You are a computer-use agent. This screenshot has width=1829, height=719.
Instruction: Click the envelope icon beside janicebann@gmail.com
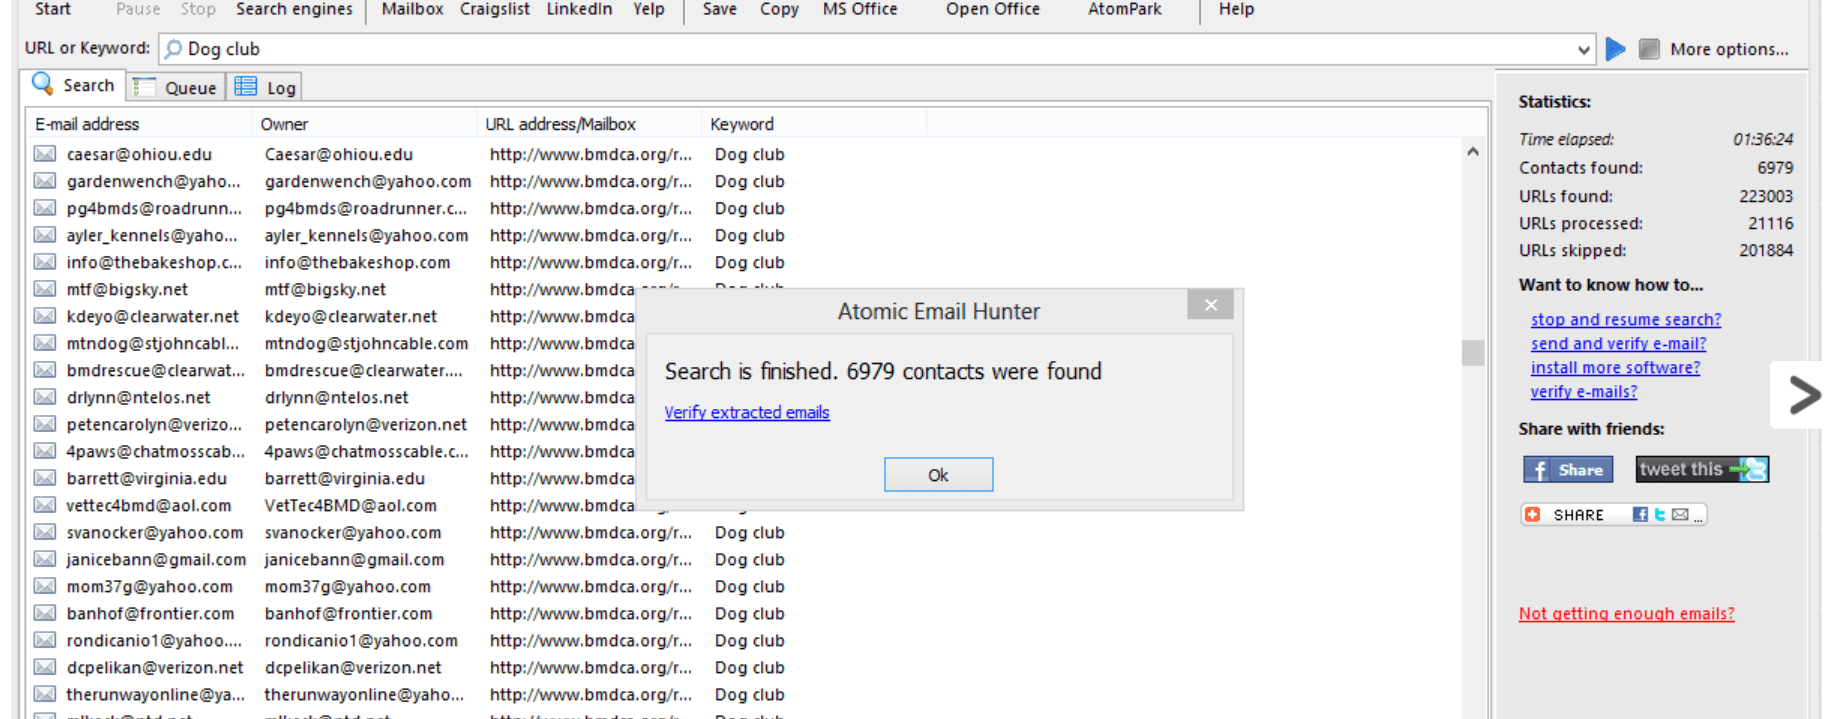click(x=45, y=559)
